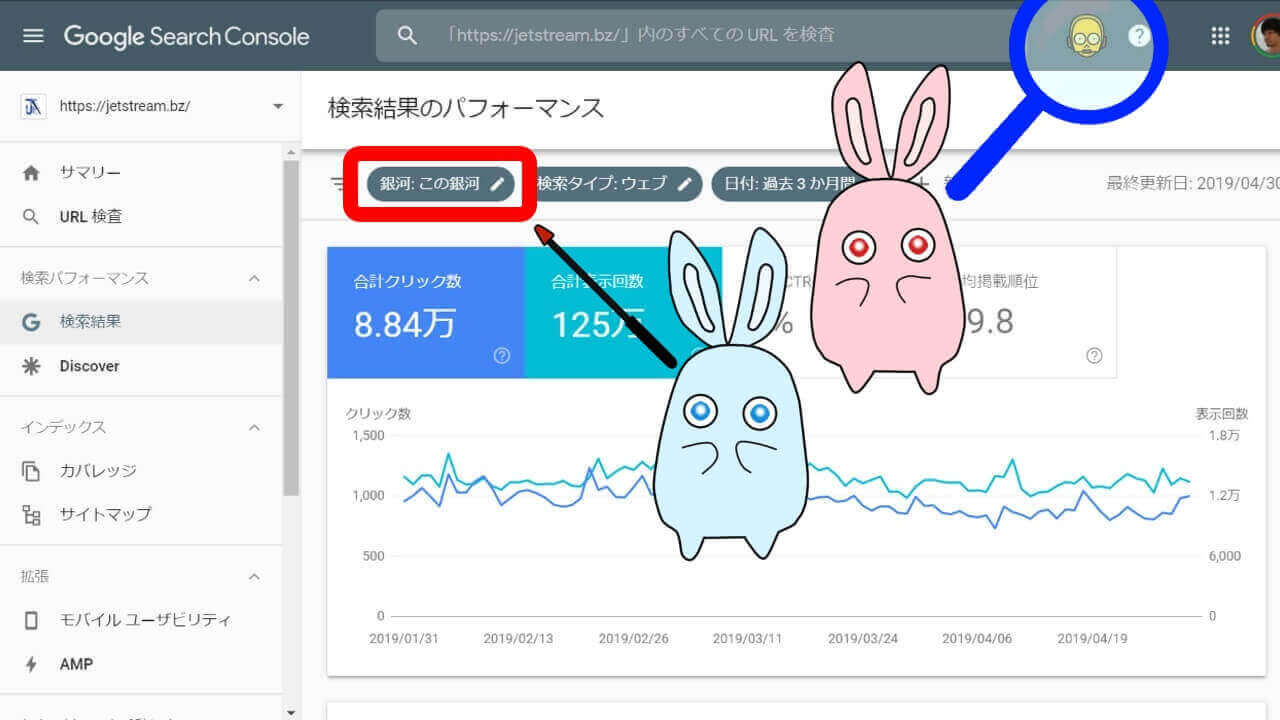Image resolution: width=1280 pixels, height=720 pixels.
Task: Click the search magnifier icon
Action: tap(407, 36)
